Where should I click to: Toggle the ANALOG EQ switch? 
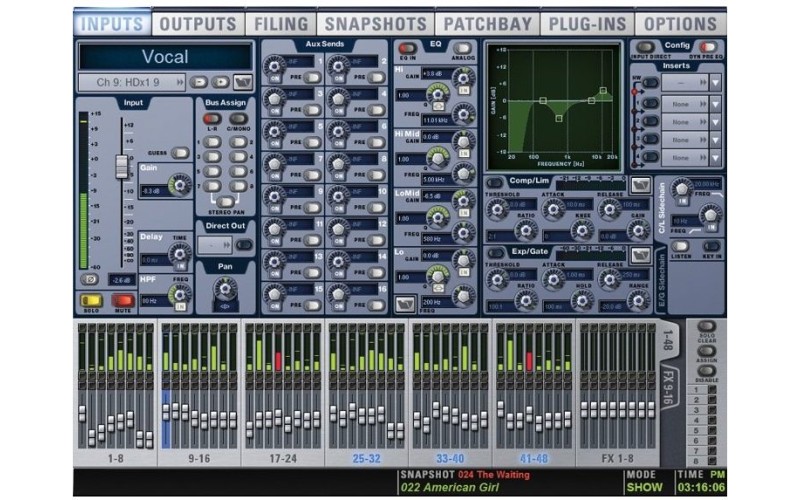coord(462,48)
